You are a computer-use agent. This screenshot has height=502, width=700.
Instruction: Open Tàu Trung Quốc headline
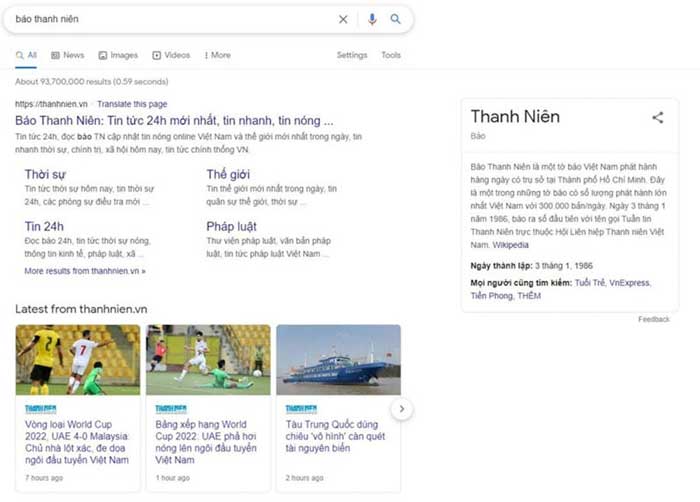click(x=335, y=436)
